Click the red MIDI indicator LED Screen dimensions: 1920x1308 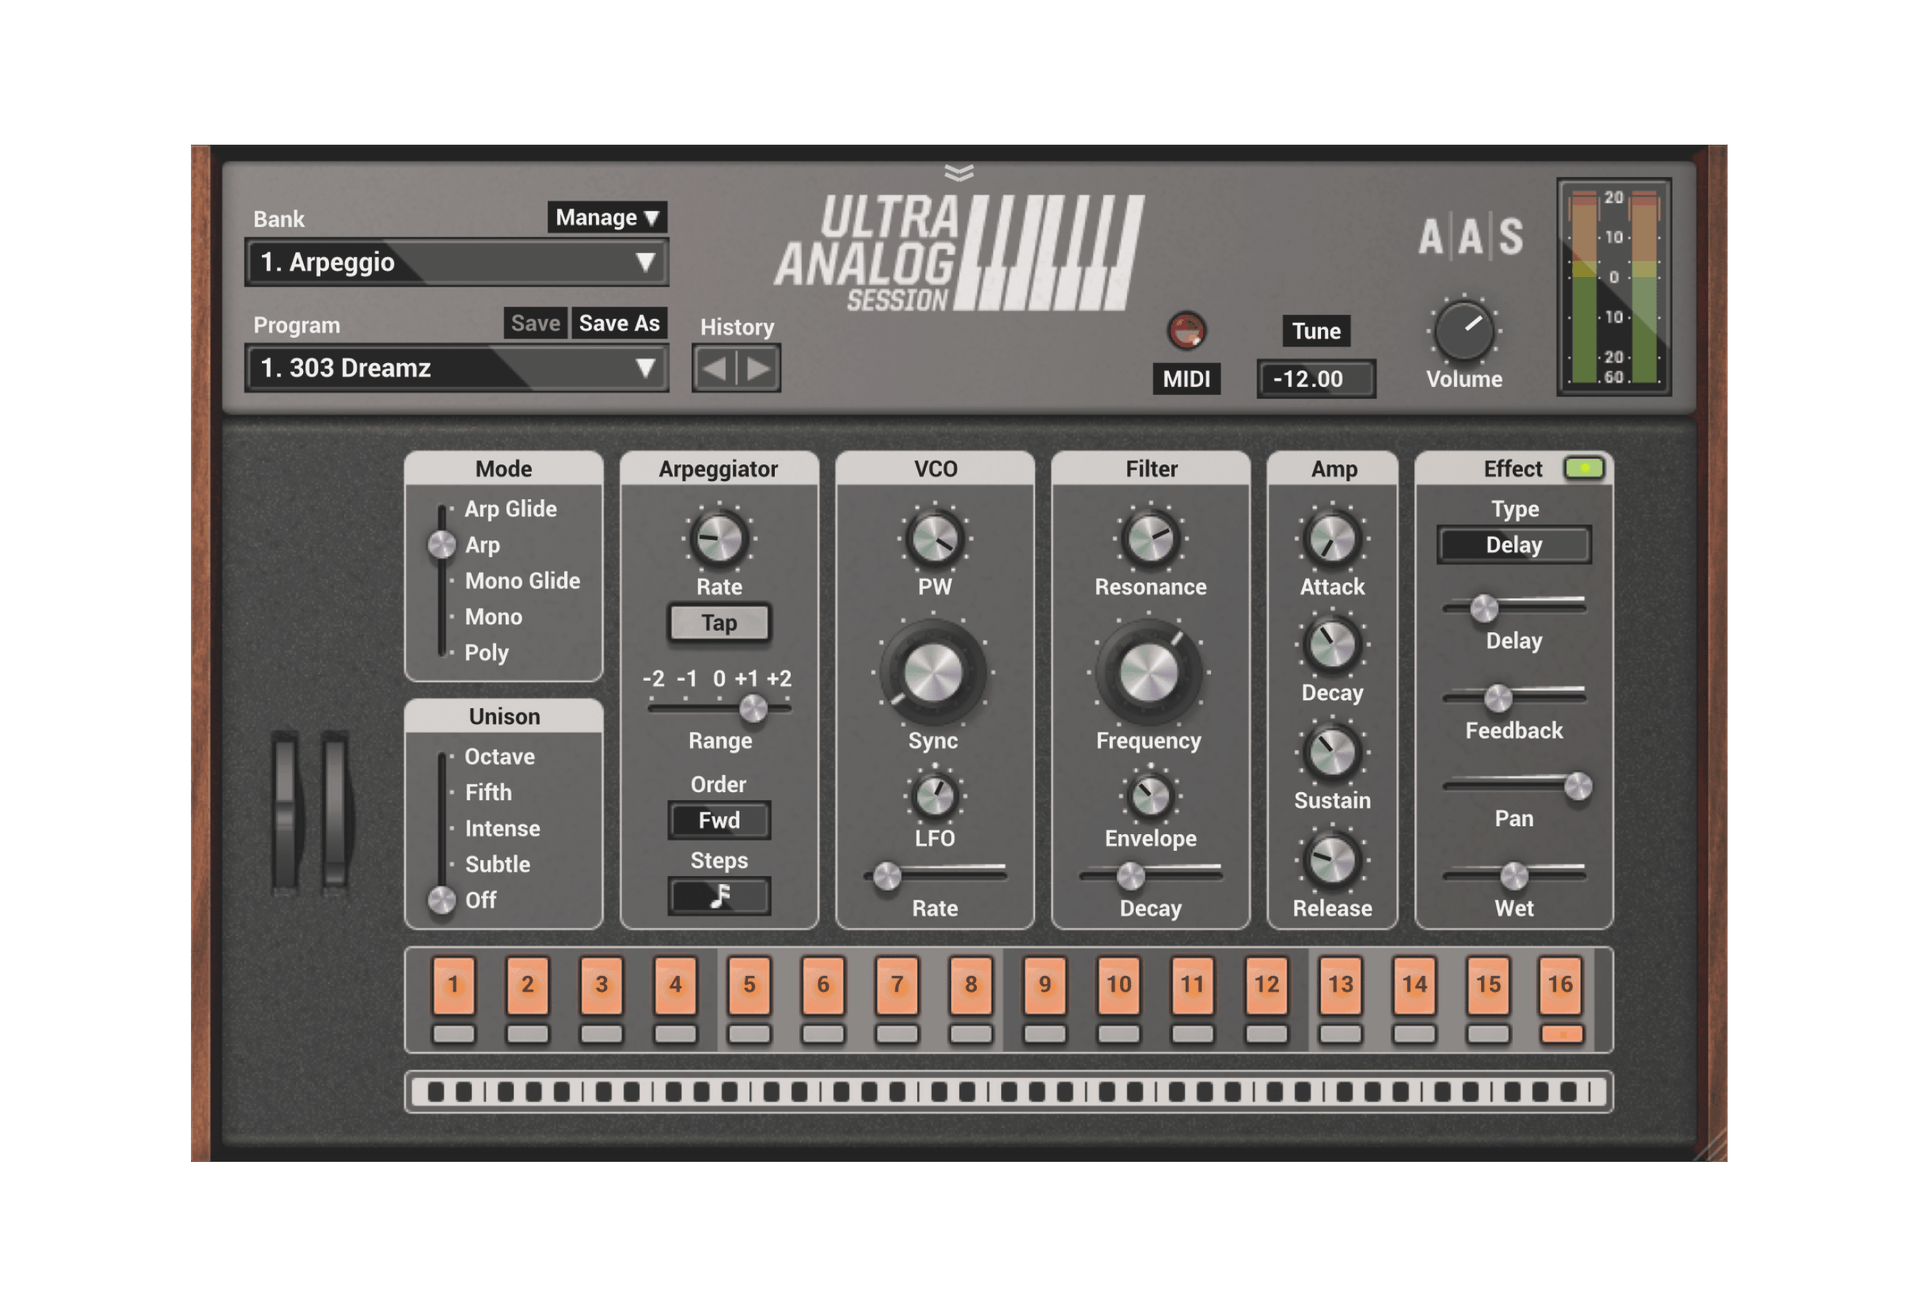(x=1187, y=331)
